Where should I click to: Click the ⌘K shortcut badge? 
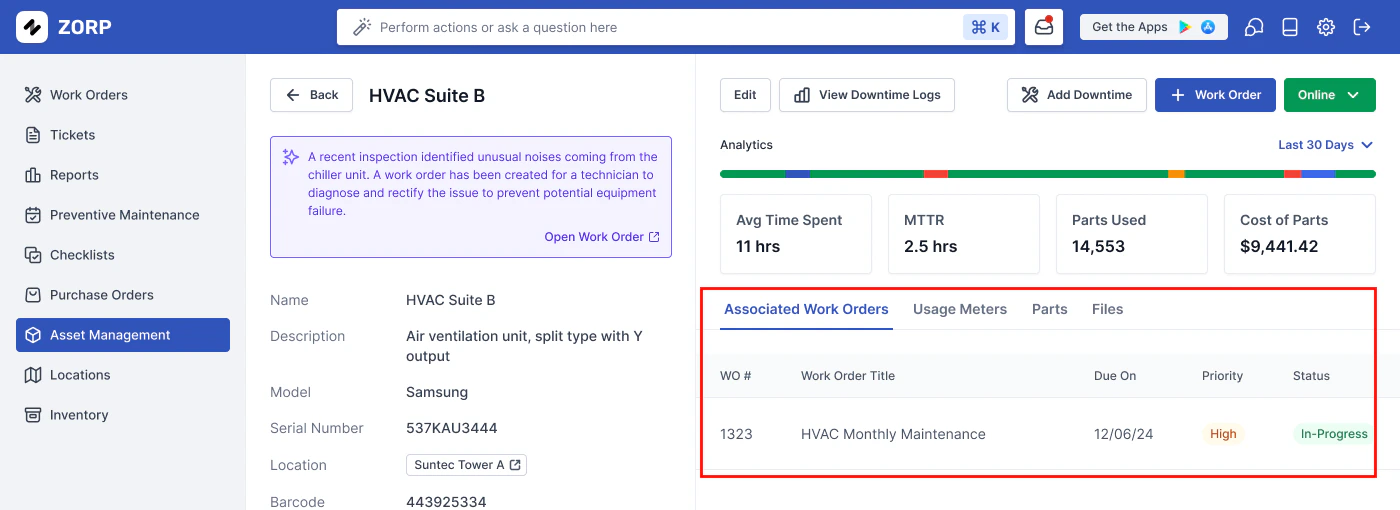point(986,27)
